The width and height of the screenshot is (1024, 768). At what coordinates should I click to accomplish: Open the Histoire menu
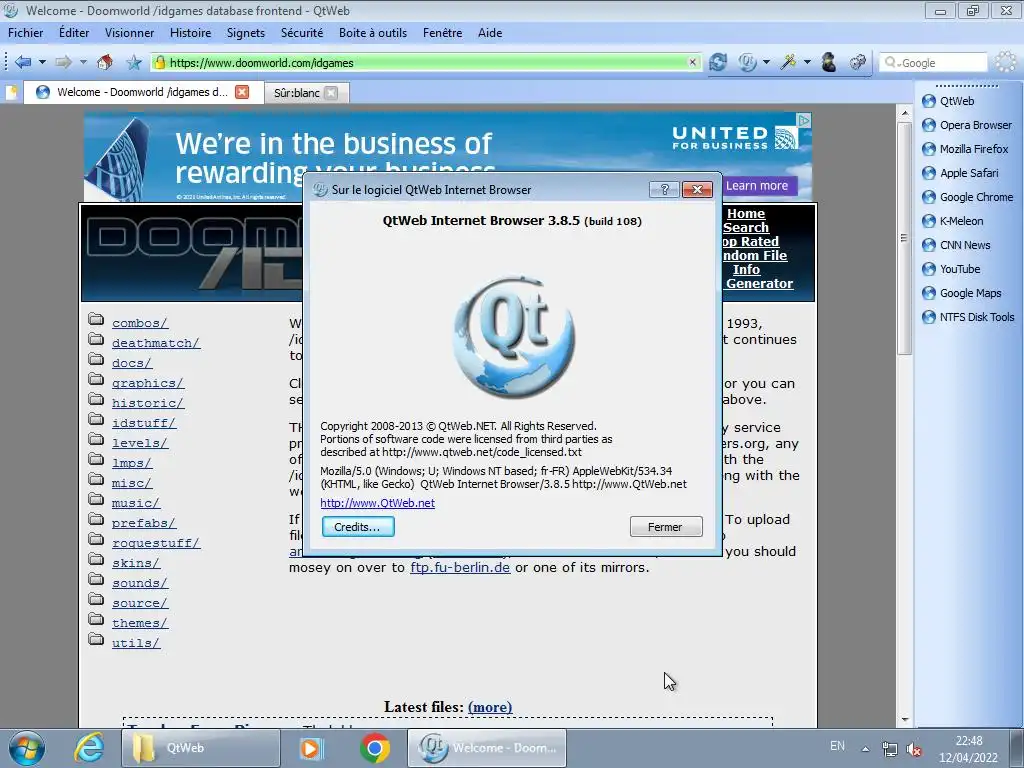pos(190,33)
